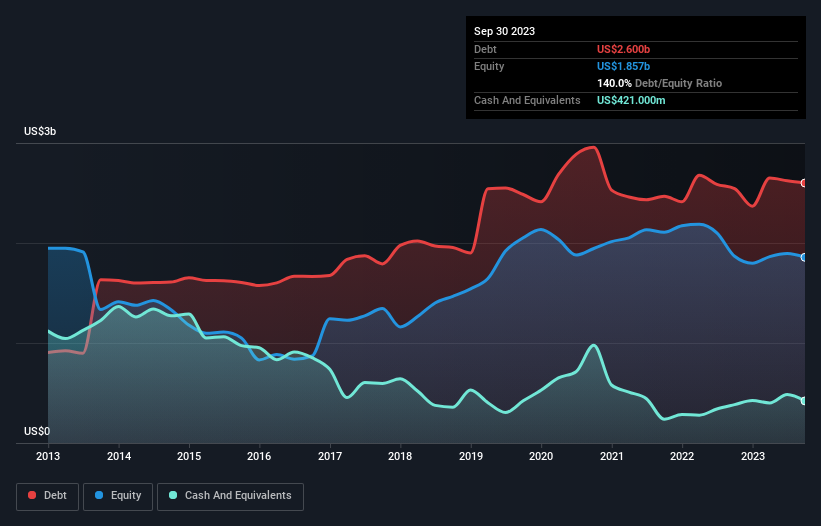821x526 pixels.
Task: Click the teal Cash endpoint marker
Action: (804, 401)
